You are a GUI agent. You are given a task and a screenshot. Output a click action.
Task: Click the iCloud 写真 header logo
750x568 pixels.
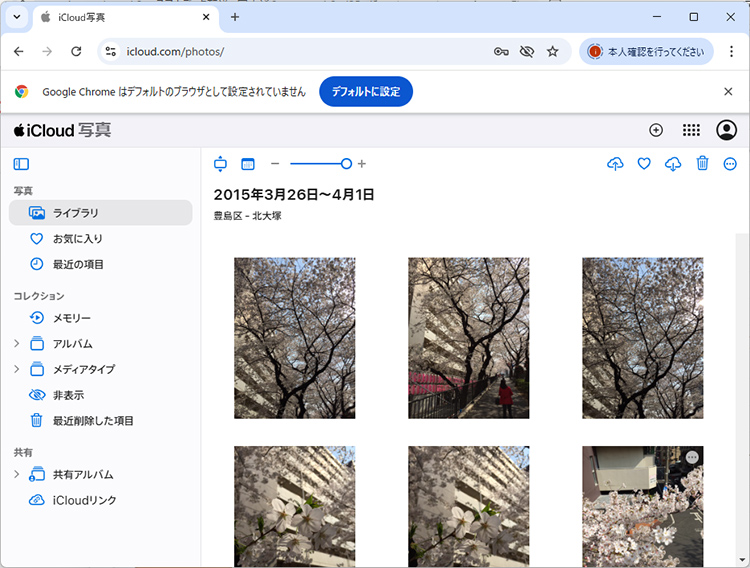tap(63, 130)
